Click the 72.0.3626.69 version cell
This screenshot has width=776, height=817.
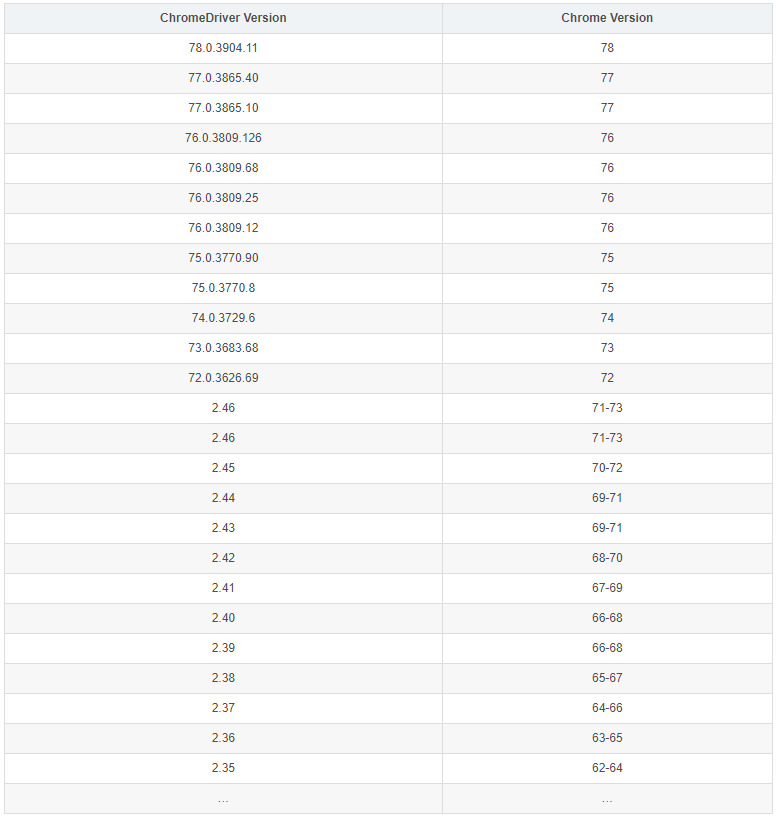(x=223, y=378)
